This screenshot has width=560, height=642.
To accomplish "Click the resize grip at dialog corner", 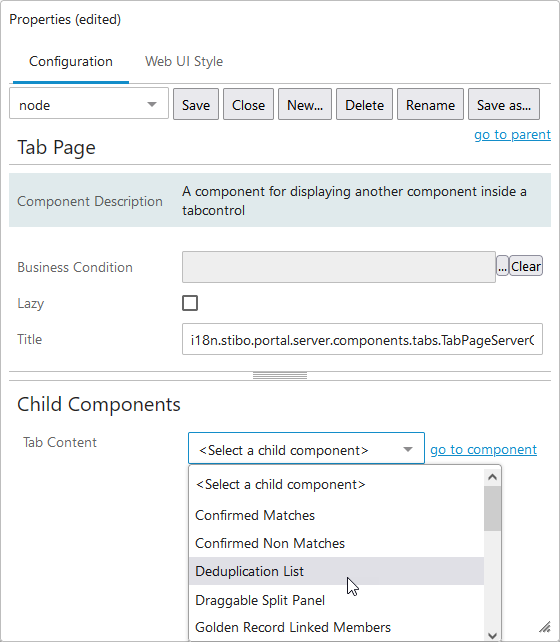I will (x=545, y=626).
